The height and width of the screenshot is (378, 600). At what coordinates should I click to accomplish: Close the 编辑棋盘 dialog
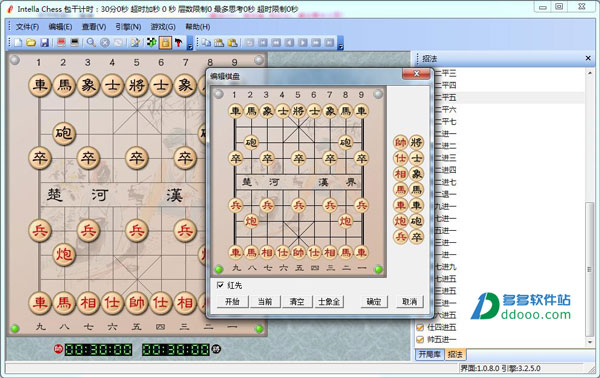(x=416, y=74)
